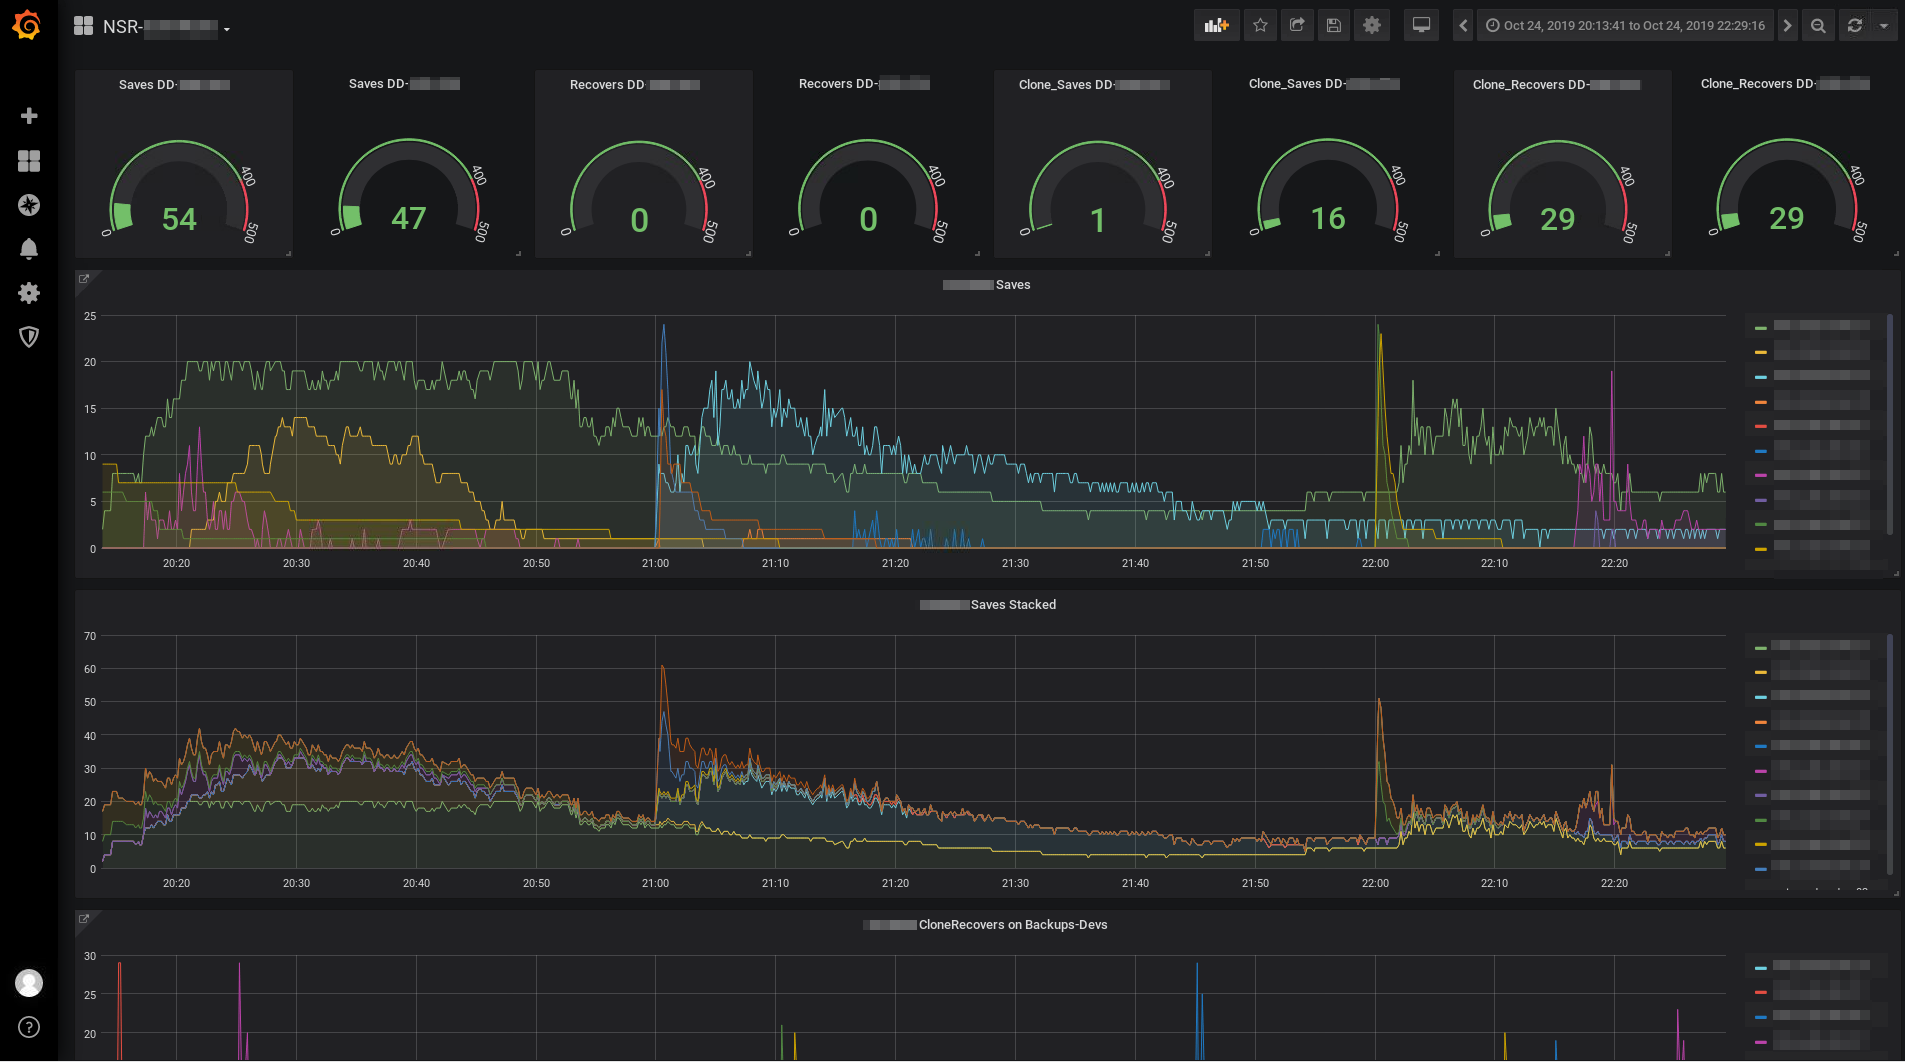This screenshot has width=1905, height=1062.
Task: Click first Clone_Recovers DD panel title
Action: point(1557,85)
